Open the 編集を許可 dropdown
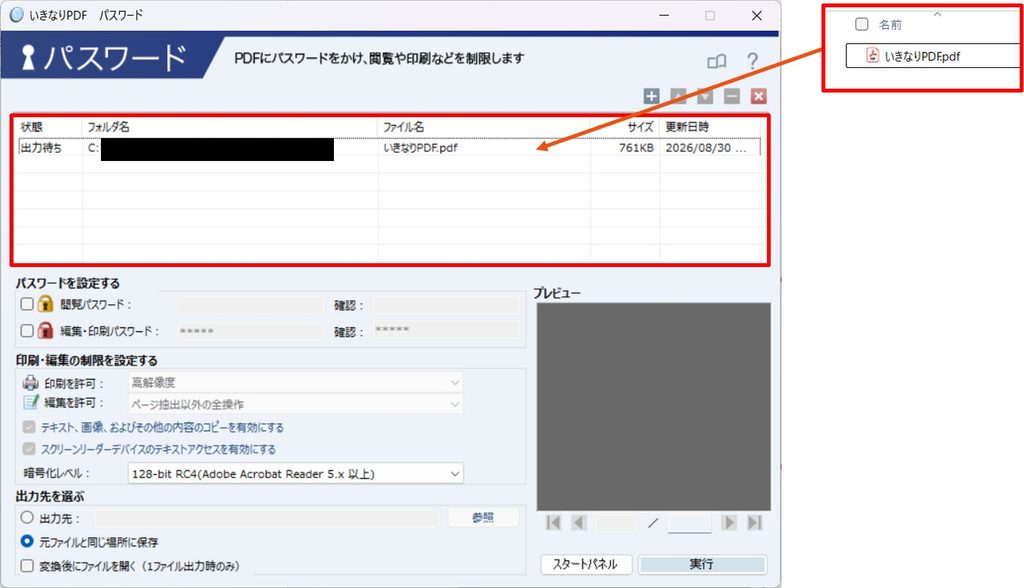Viewport: 1024px width, 588px height. point(295,404)
